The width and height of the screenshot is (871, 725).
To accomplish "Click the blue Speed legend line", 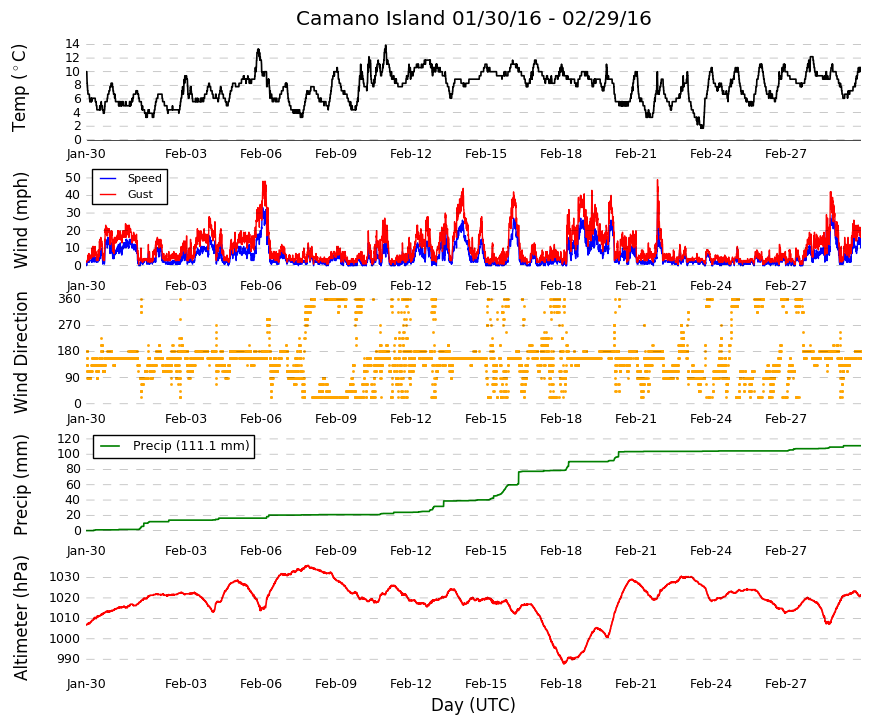I will (108, 178).
